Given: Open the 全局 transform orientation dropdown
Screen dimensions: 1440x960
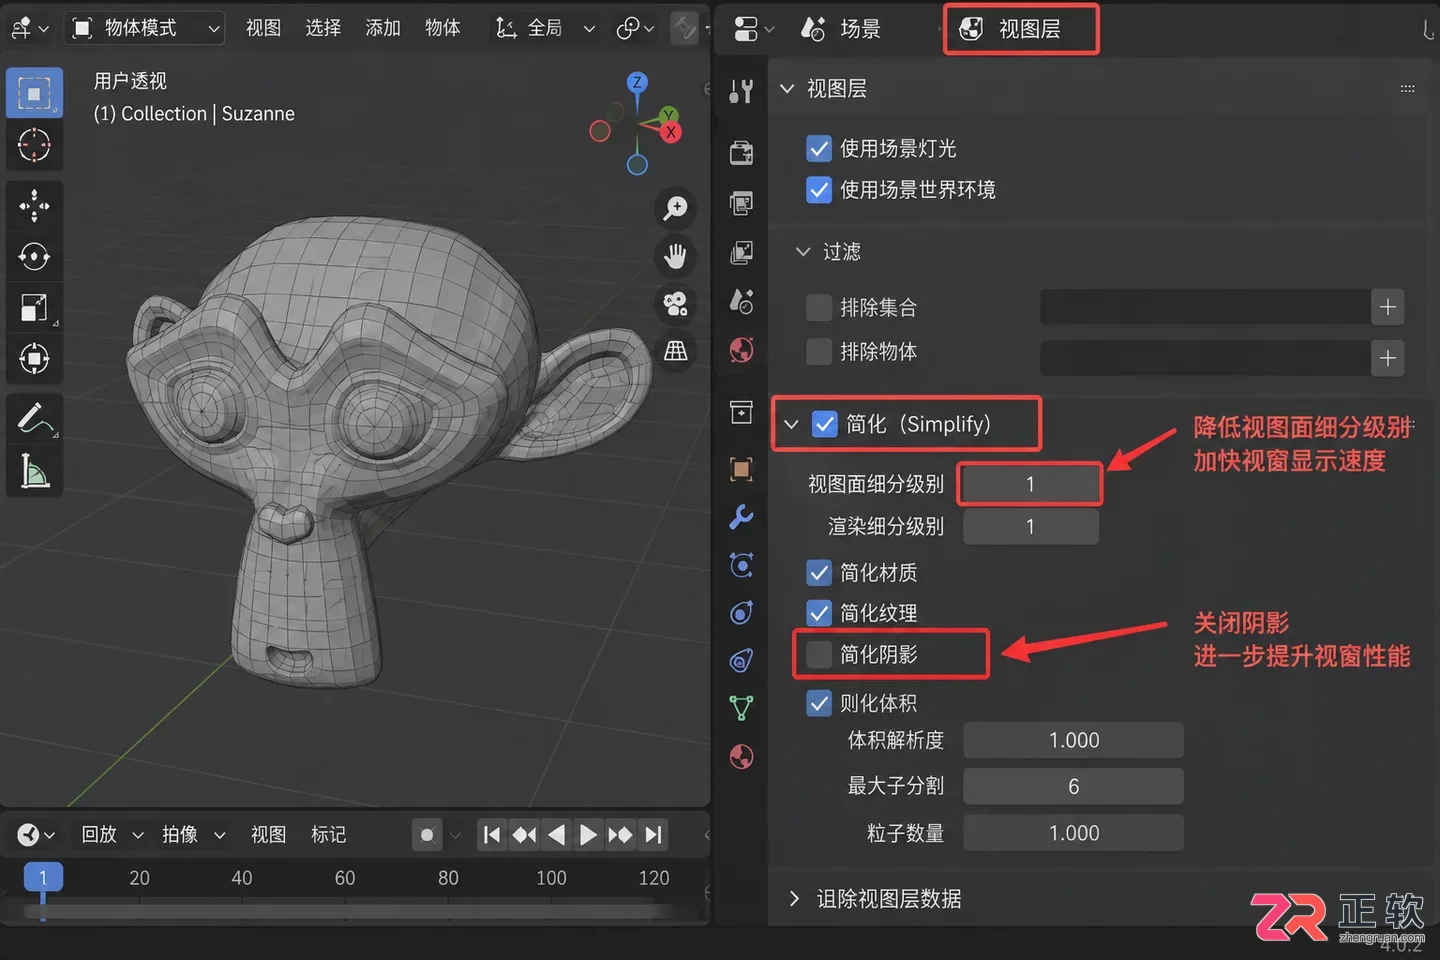Looking at the screenshot, I should tap(545, 28).
